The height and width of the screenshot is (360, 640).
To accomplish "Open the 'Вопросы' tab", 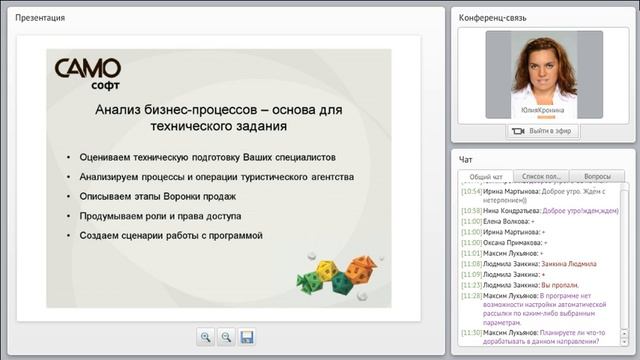I will pyautogui.click(x=597, y=176).
